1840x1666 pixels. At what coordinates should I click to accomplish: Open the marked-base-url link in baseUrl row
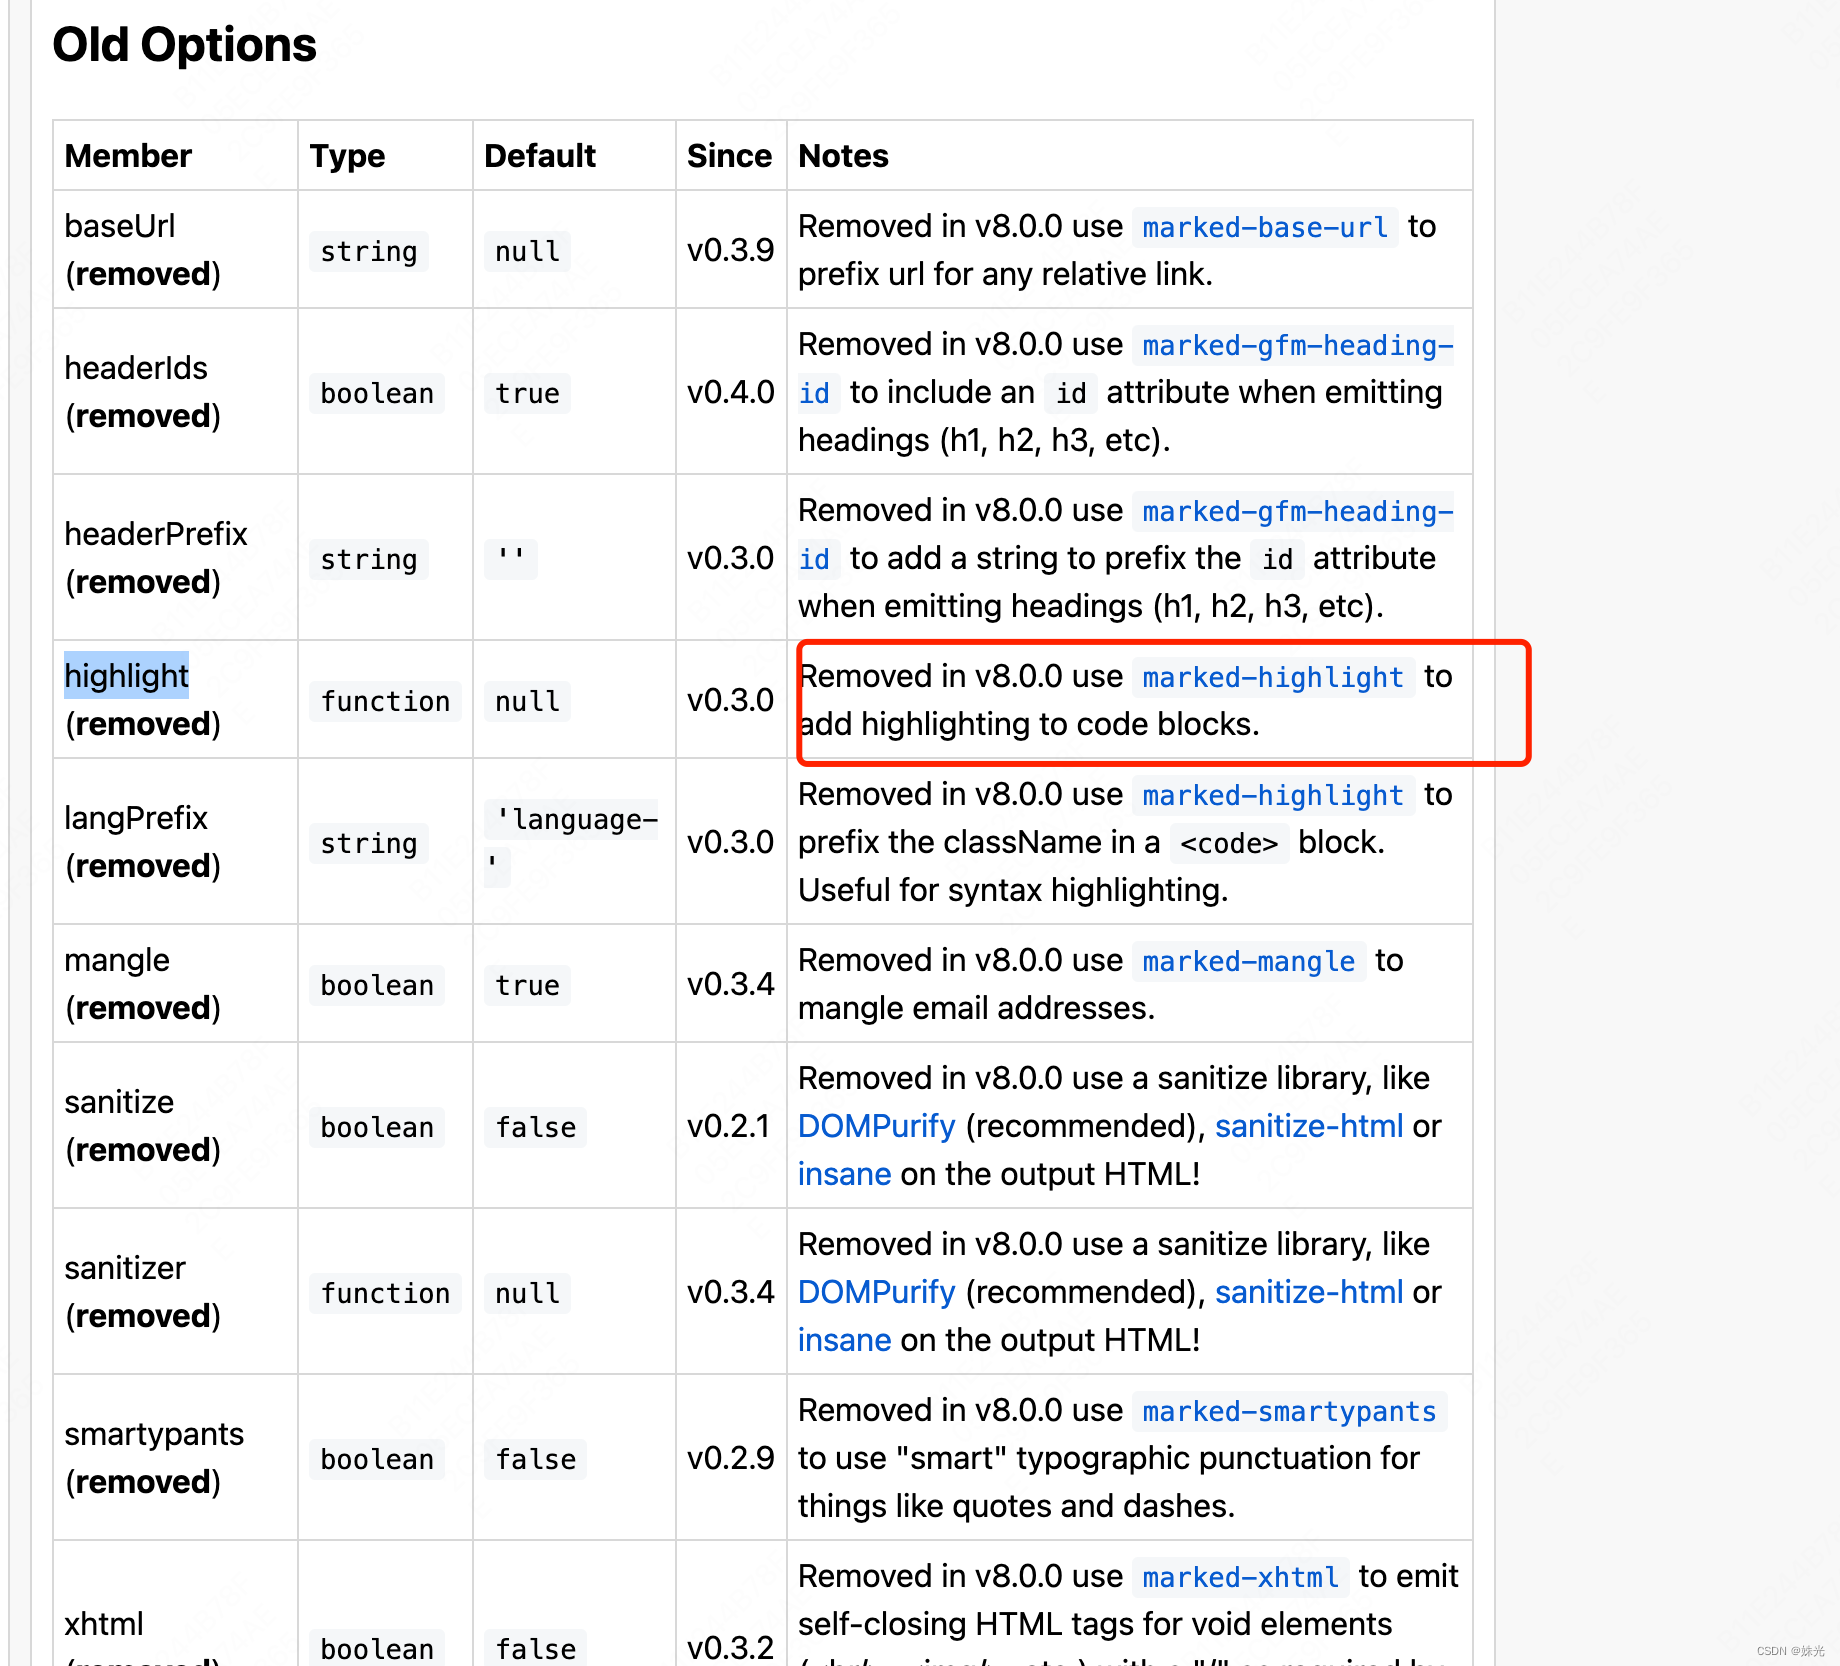coord(1263,227)
